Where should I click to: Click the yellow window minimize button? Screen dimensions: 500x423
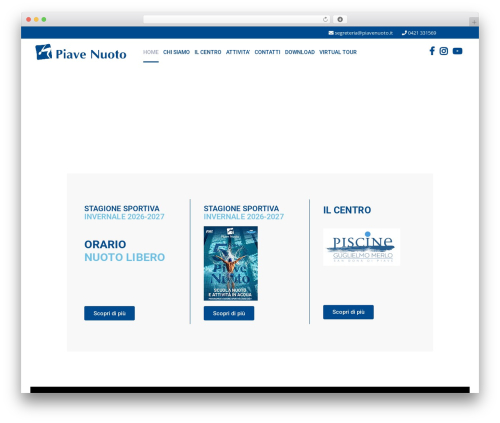(36, 19)
